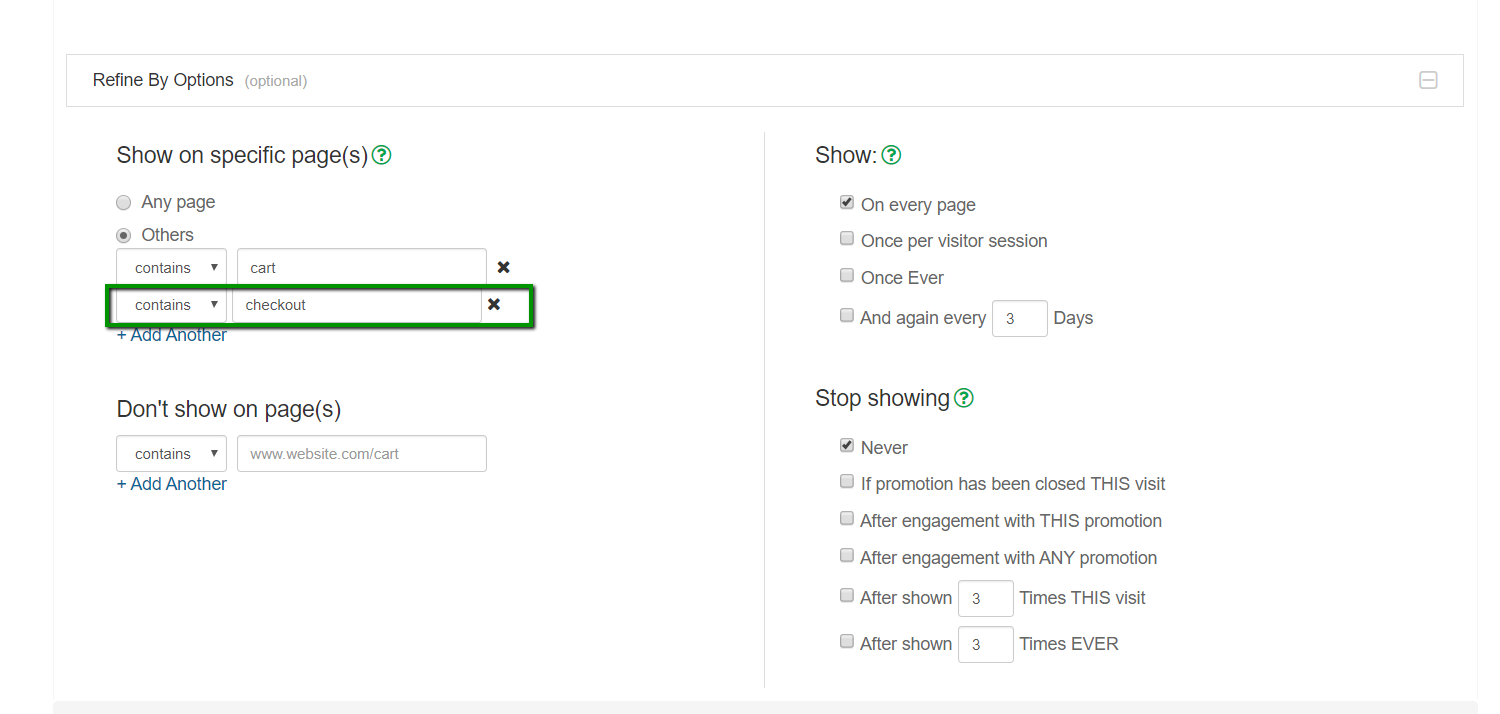1500x714 pixels.
Task: Open contains dropdown under Don't show
Action: [x=171, y=454]
